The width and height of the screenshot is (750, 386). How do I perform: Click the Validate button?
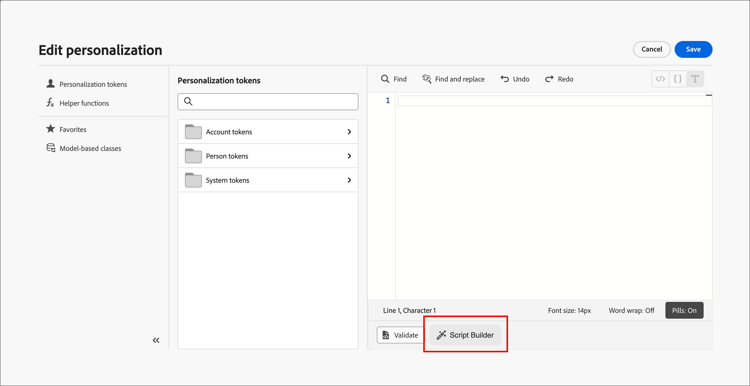coord(401,335)
